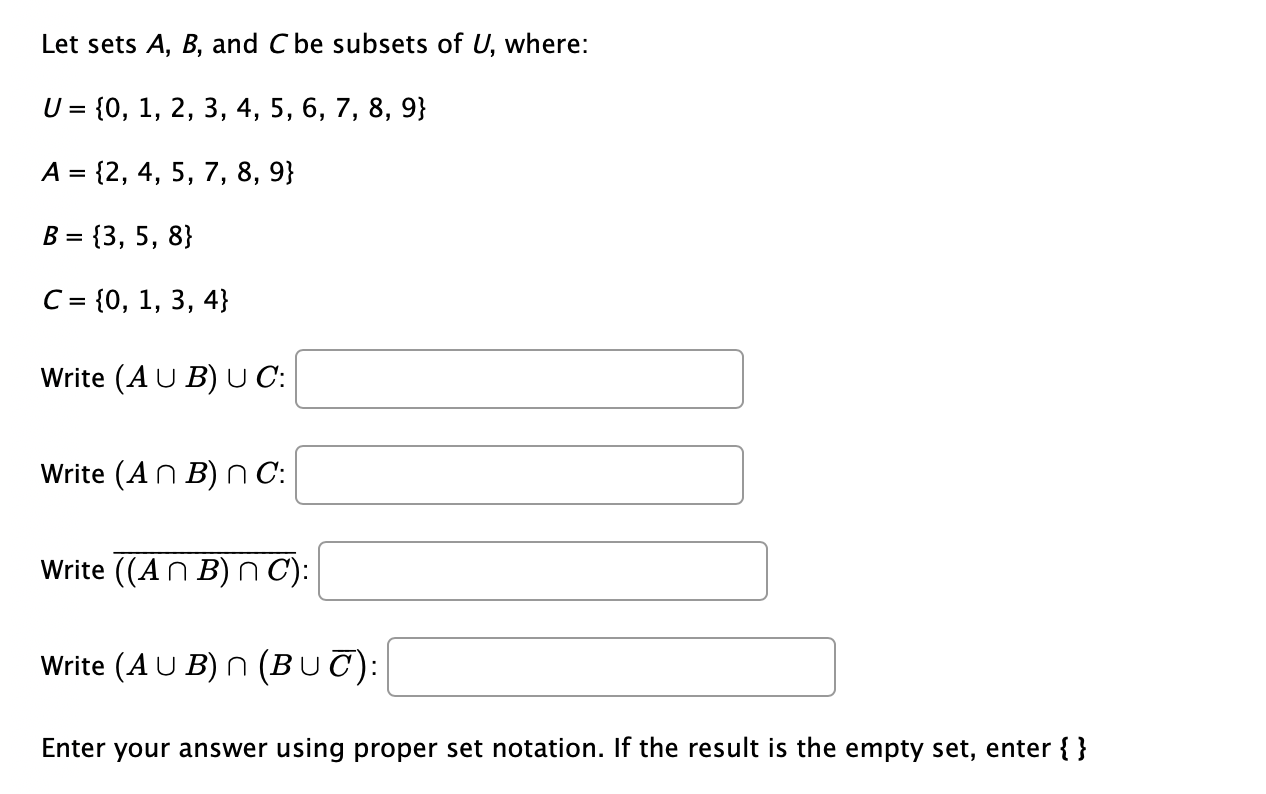Screen dimensions: 1266x794
Task: Click inside the topmost answer box
Action: tap(518, 379)
